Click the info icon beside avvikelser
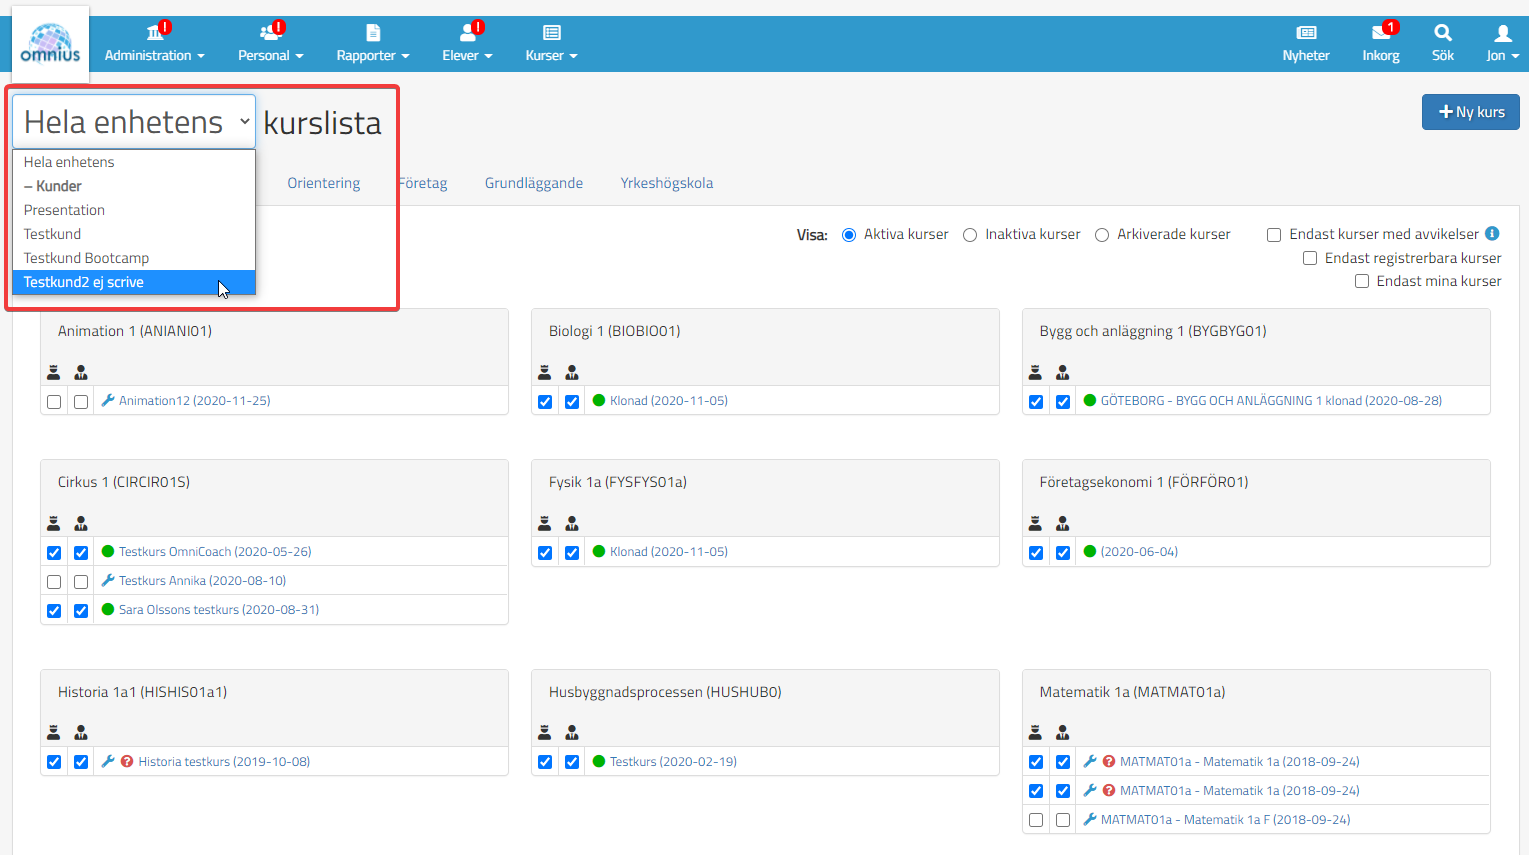Viewport: 1529px width, 855px height. [x=1492, y=234]
